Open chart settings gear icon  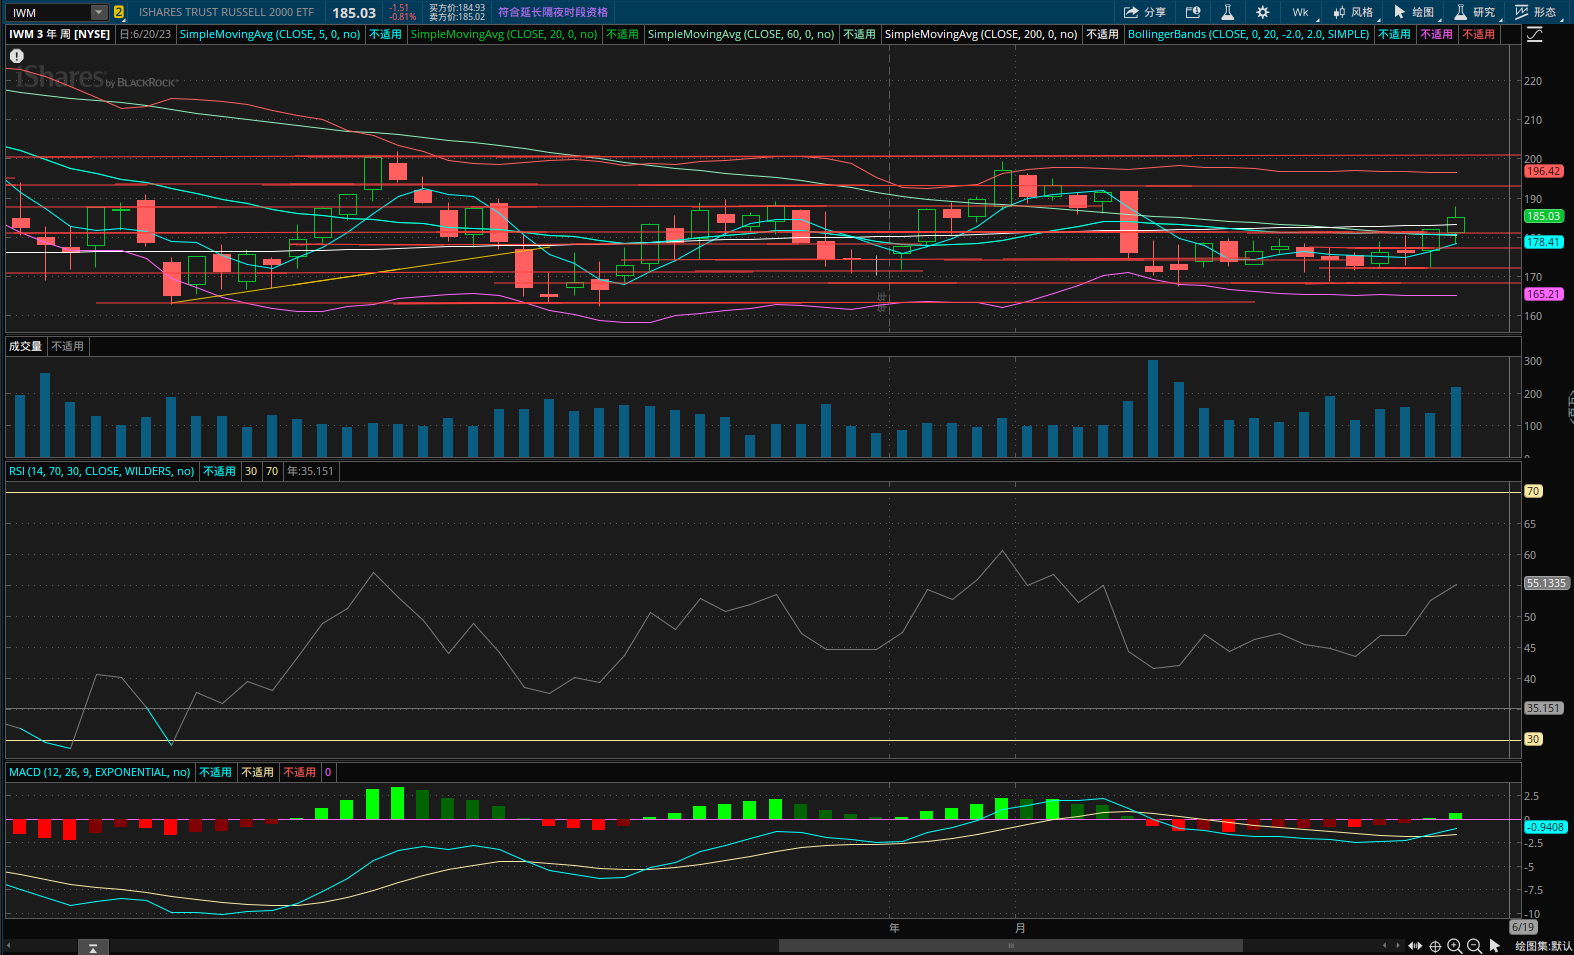coord(1262,12)
